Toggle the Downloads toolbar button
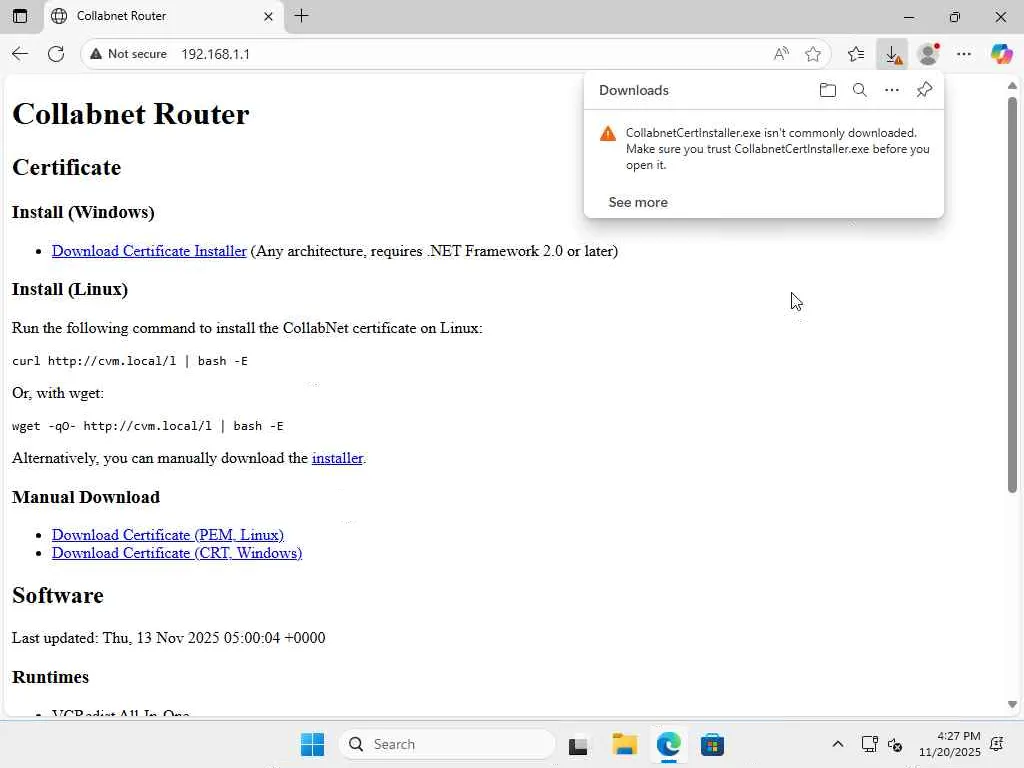This screenshot has width=1024, height=768. 893,54
